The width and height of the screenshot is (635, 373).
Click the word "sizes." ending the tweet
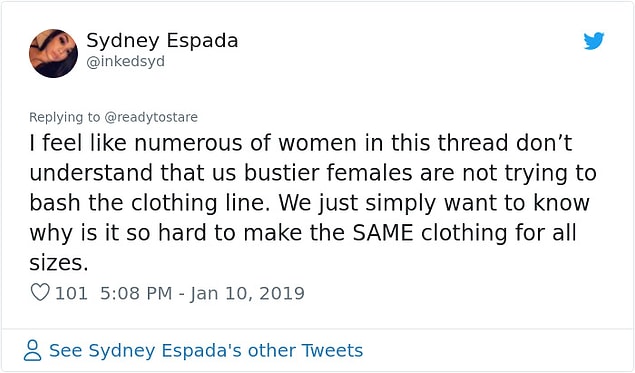click(59, 263)
